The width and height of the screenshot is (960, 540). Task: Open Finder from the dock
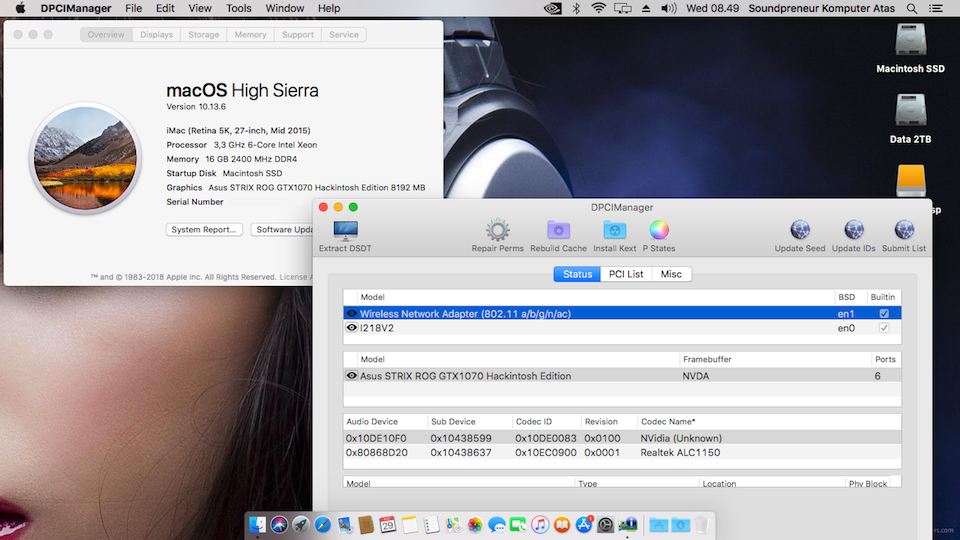[257, 525]
